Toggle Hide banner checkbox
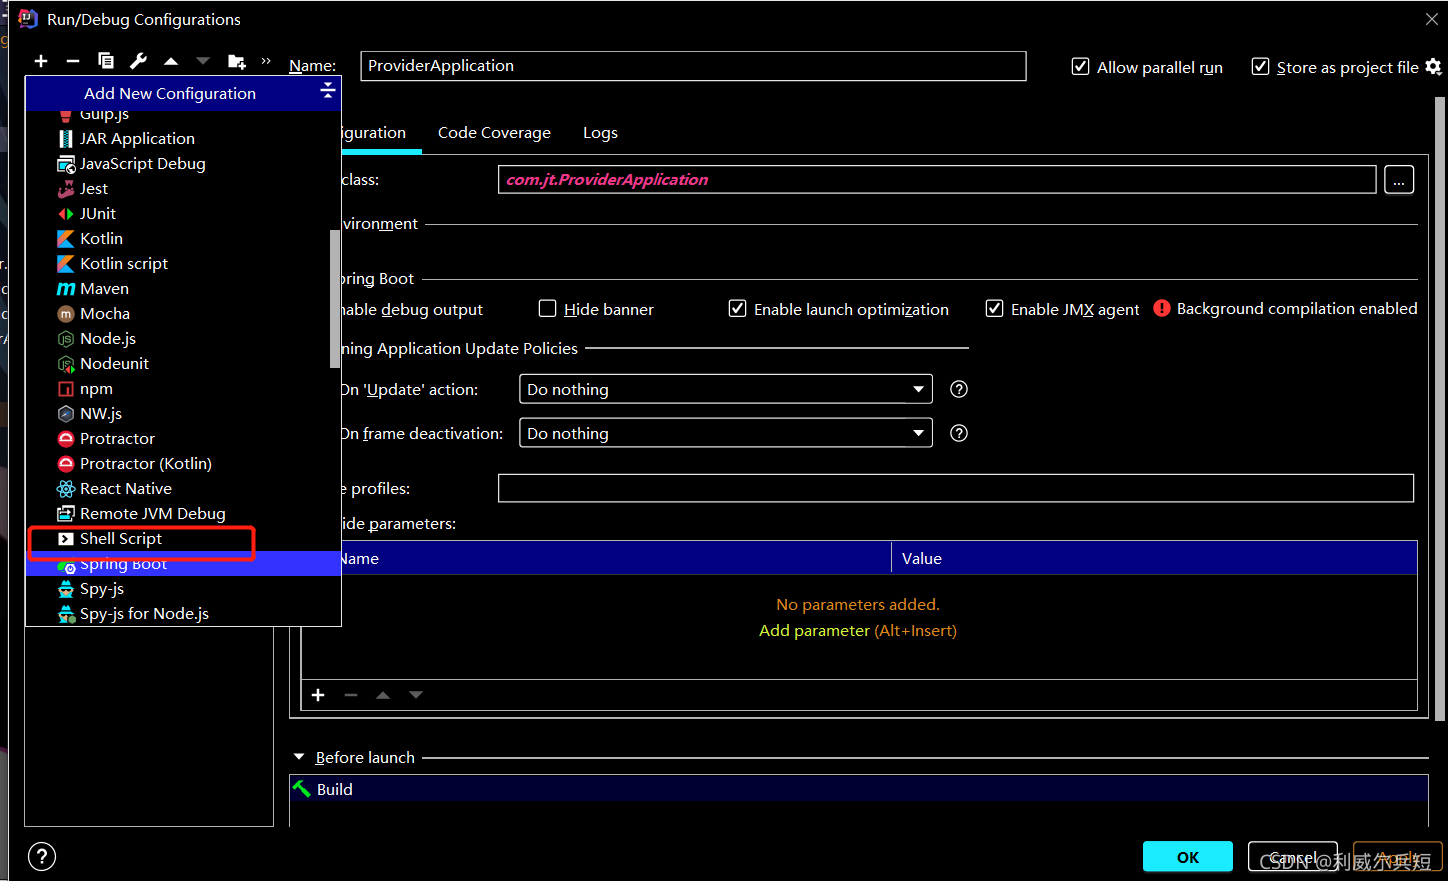The height and width of the screenshot is (881, 1448). [547, 308]
